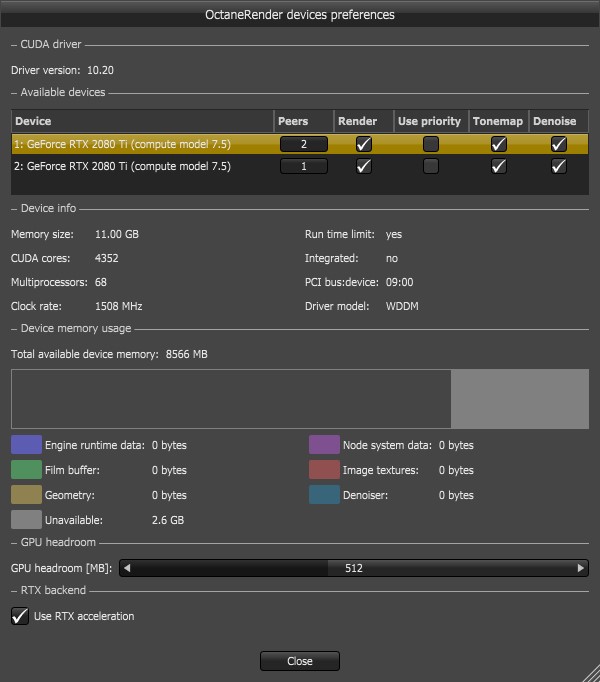Toggle Denoise checkbox for device 2
This screenshot has width=600, height=682.
[x=559, y=166]
